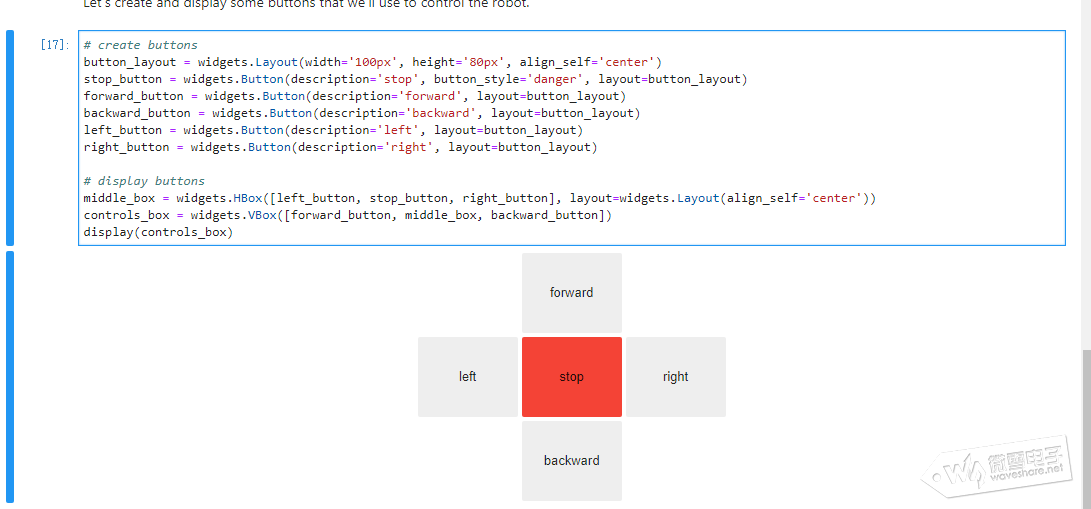
Task: Click into the button_layout code line
Action: 372,62
